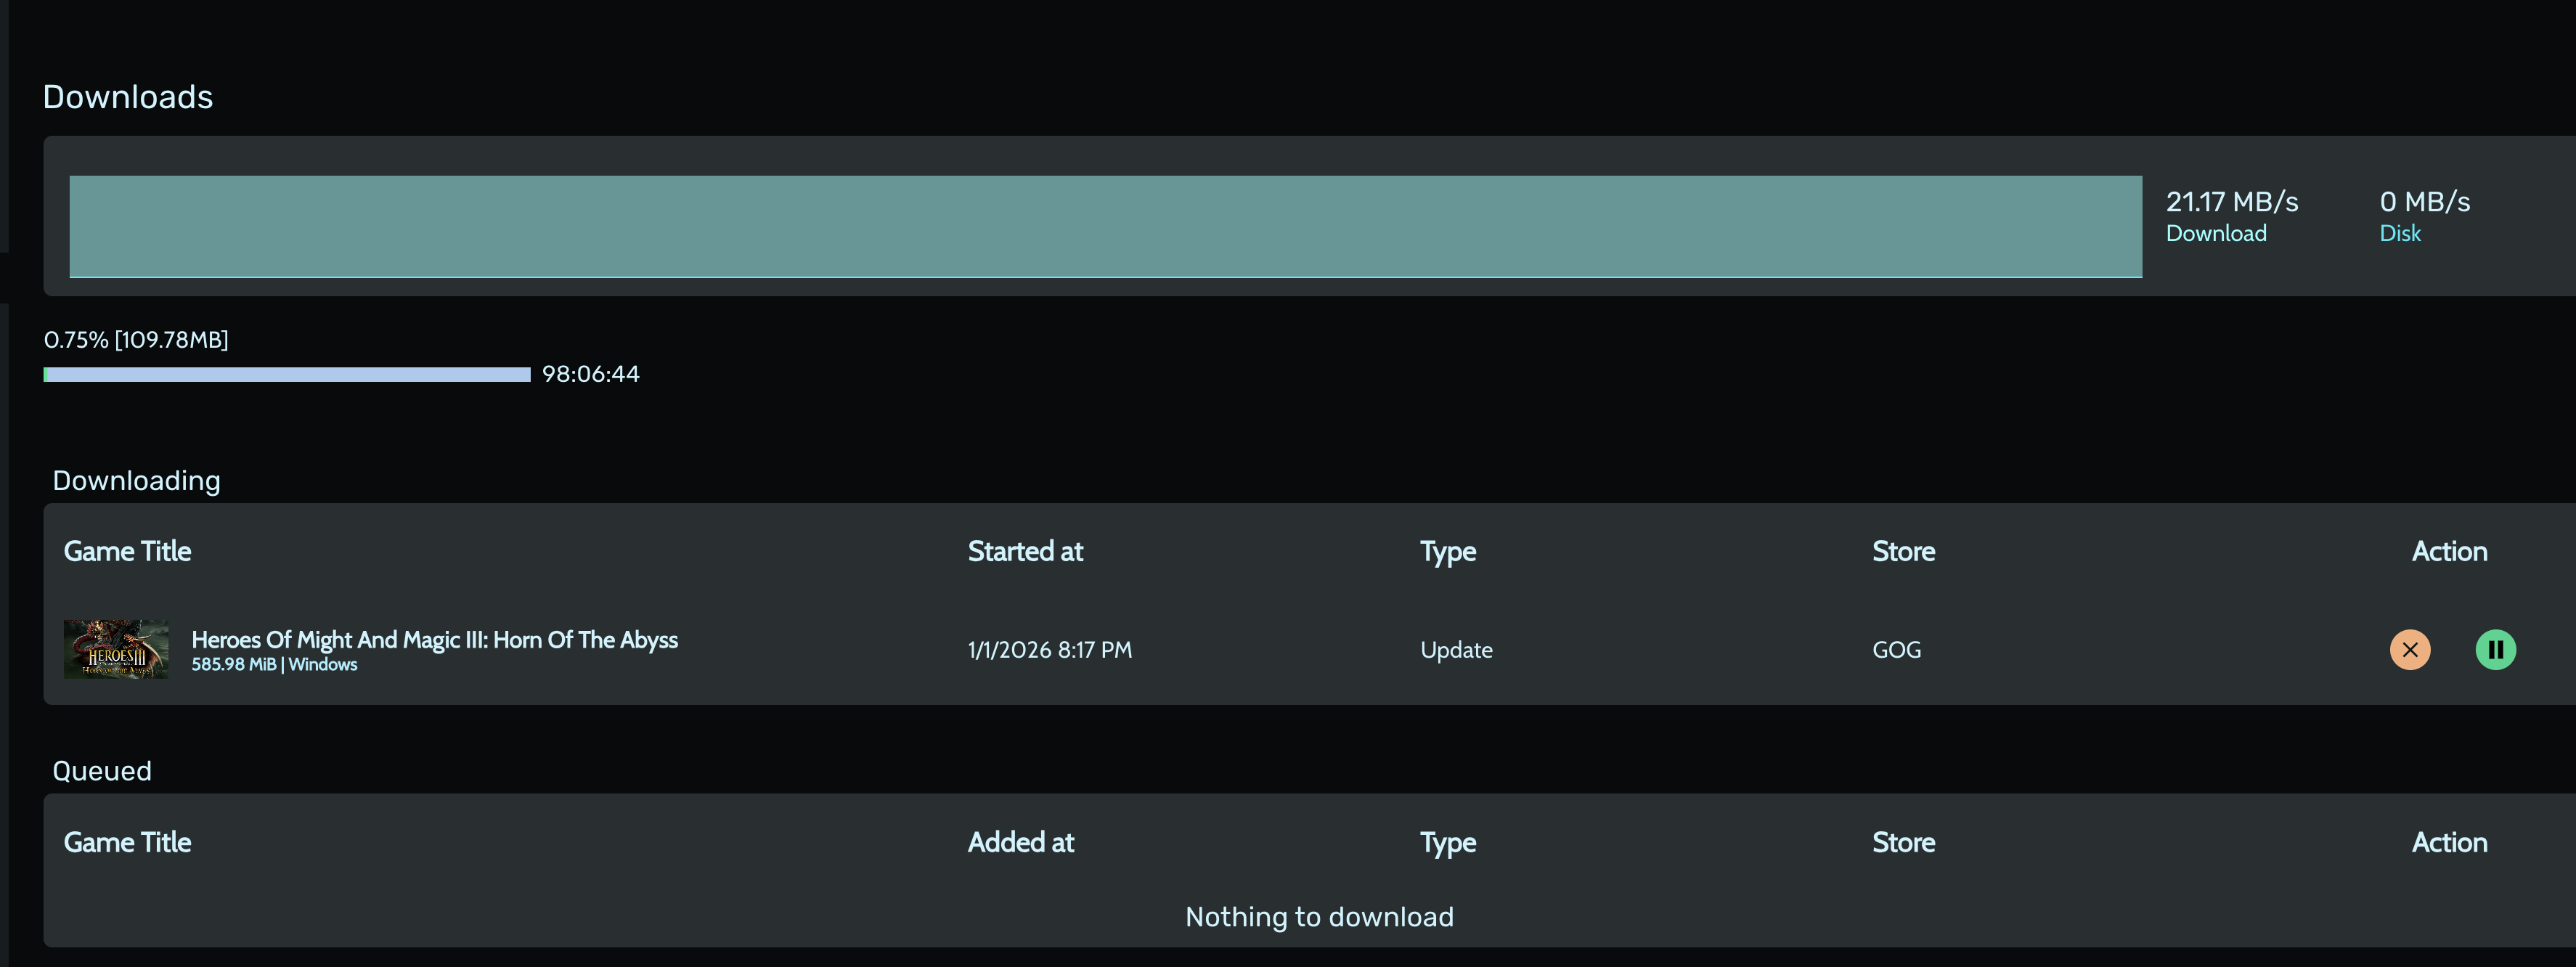
Task: Pause the current download
Action: point(2495,649)
